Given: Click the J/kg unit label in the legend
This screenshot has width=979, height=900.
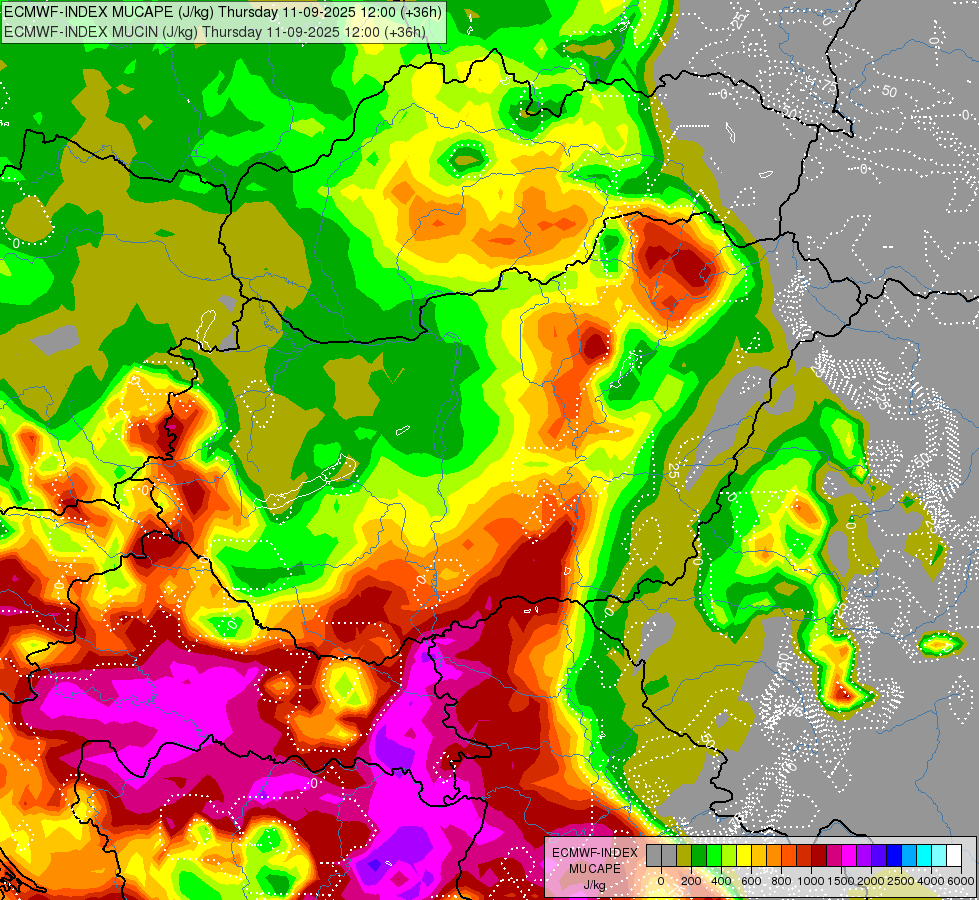Looking at the screenshot, I should [x=595, y=886].
